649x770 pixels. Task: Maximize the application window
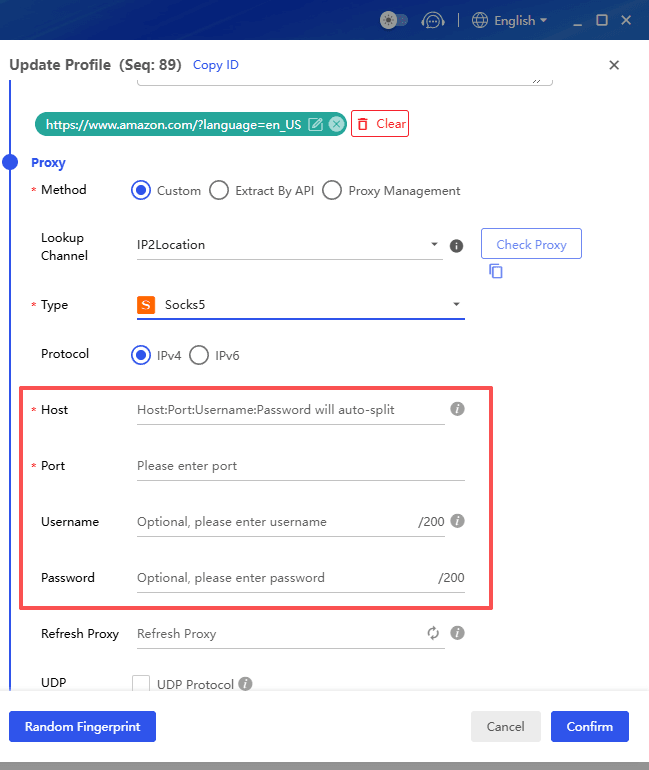point(602,20)
